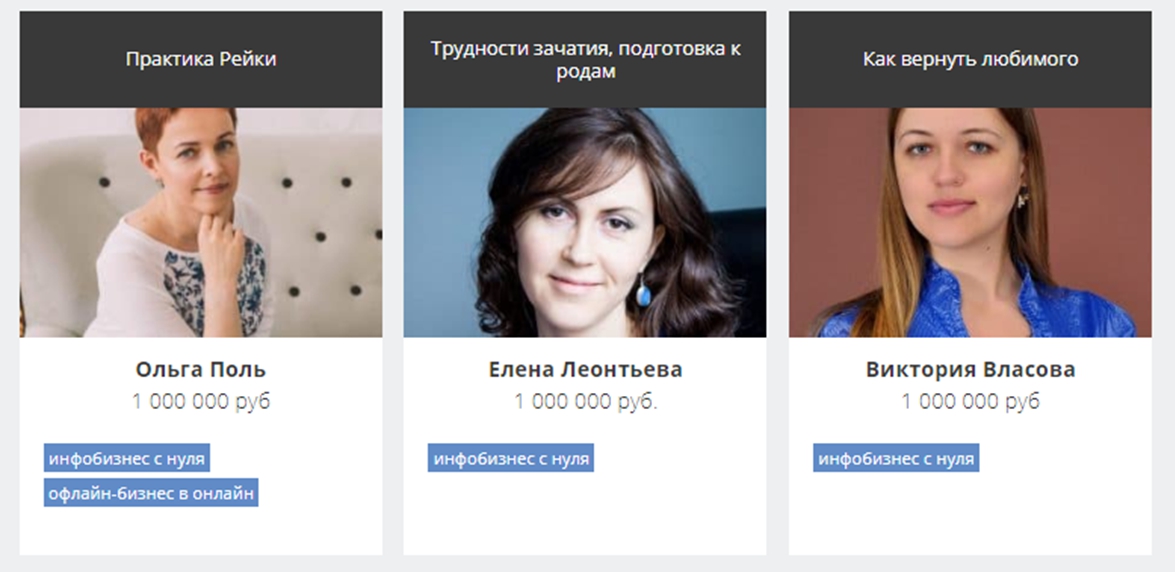Viewport: 1175px width, 572px height.
Task: Open Виктория Власова's portrait photo
Action: coord(970,223)
